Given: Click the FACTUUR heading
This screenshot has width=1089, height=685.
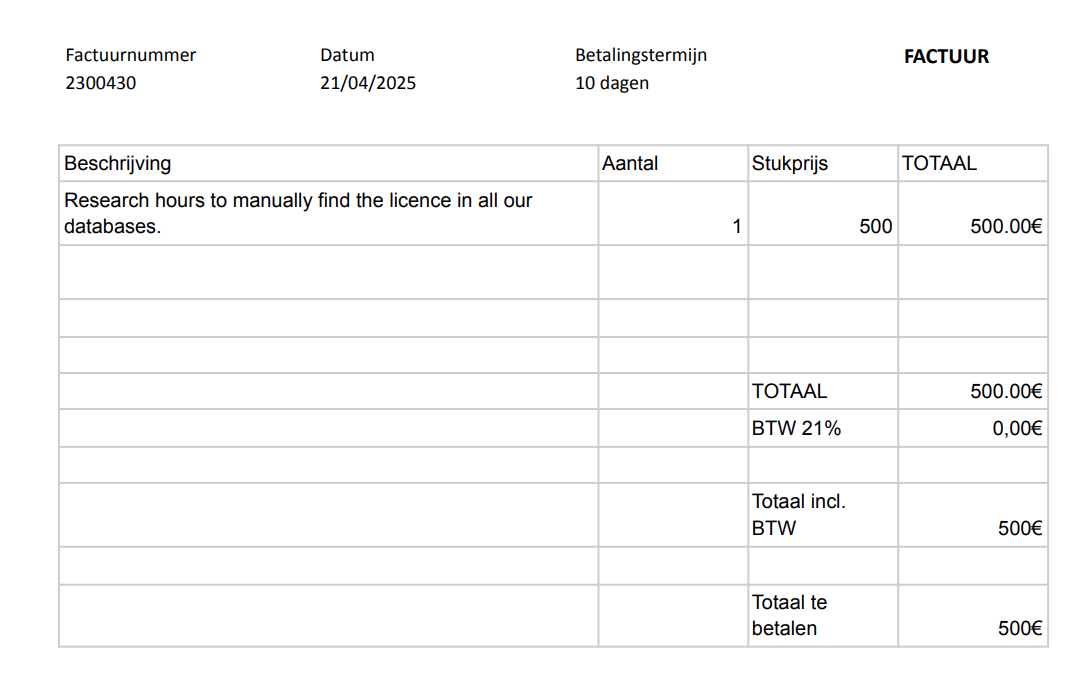Looking at the screenshot, I should [946, 56].
